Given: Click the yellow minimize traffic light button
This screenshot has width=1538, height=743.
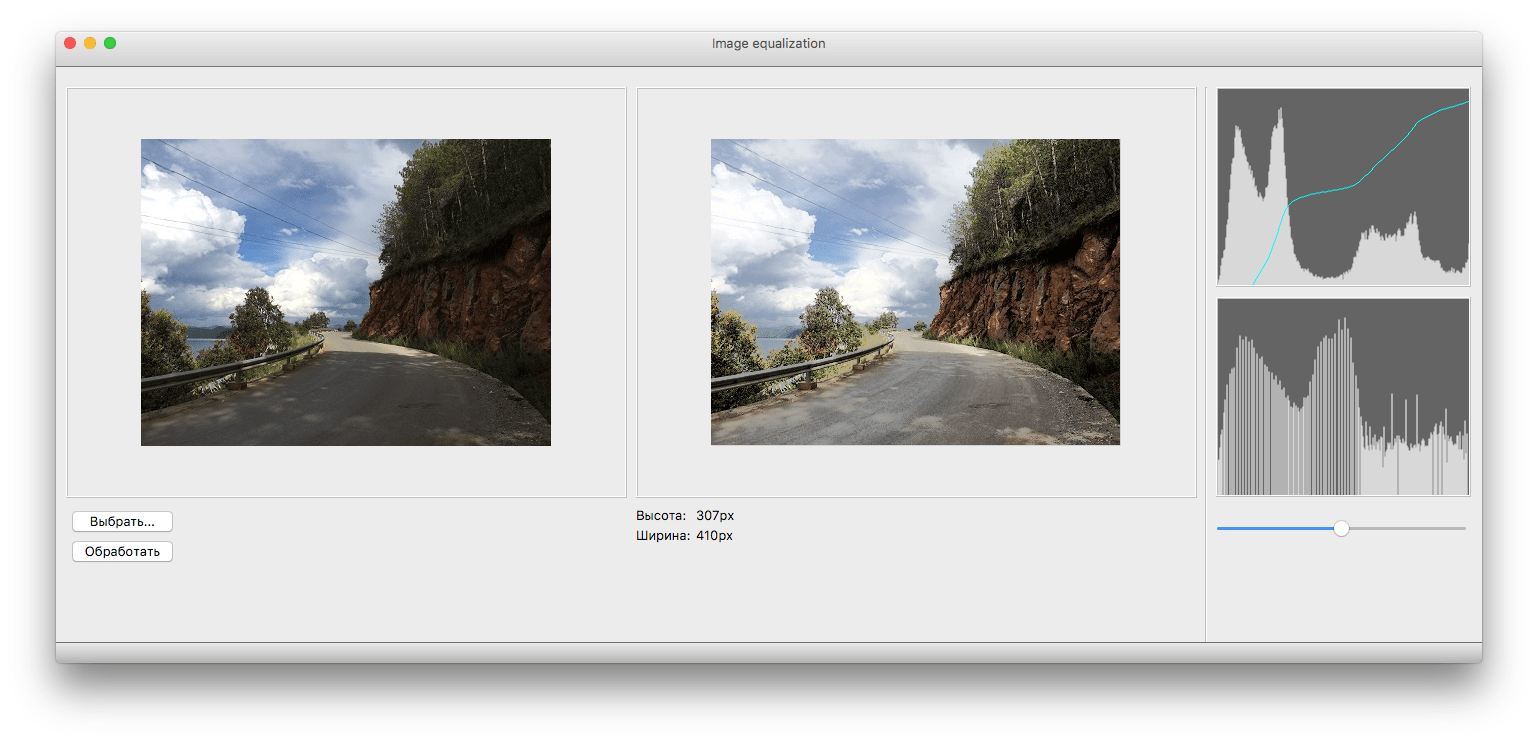Looking at the screenshot, I should [90, 43].
